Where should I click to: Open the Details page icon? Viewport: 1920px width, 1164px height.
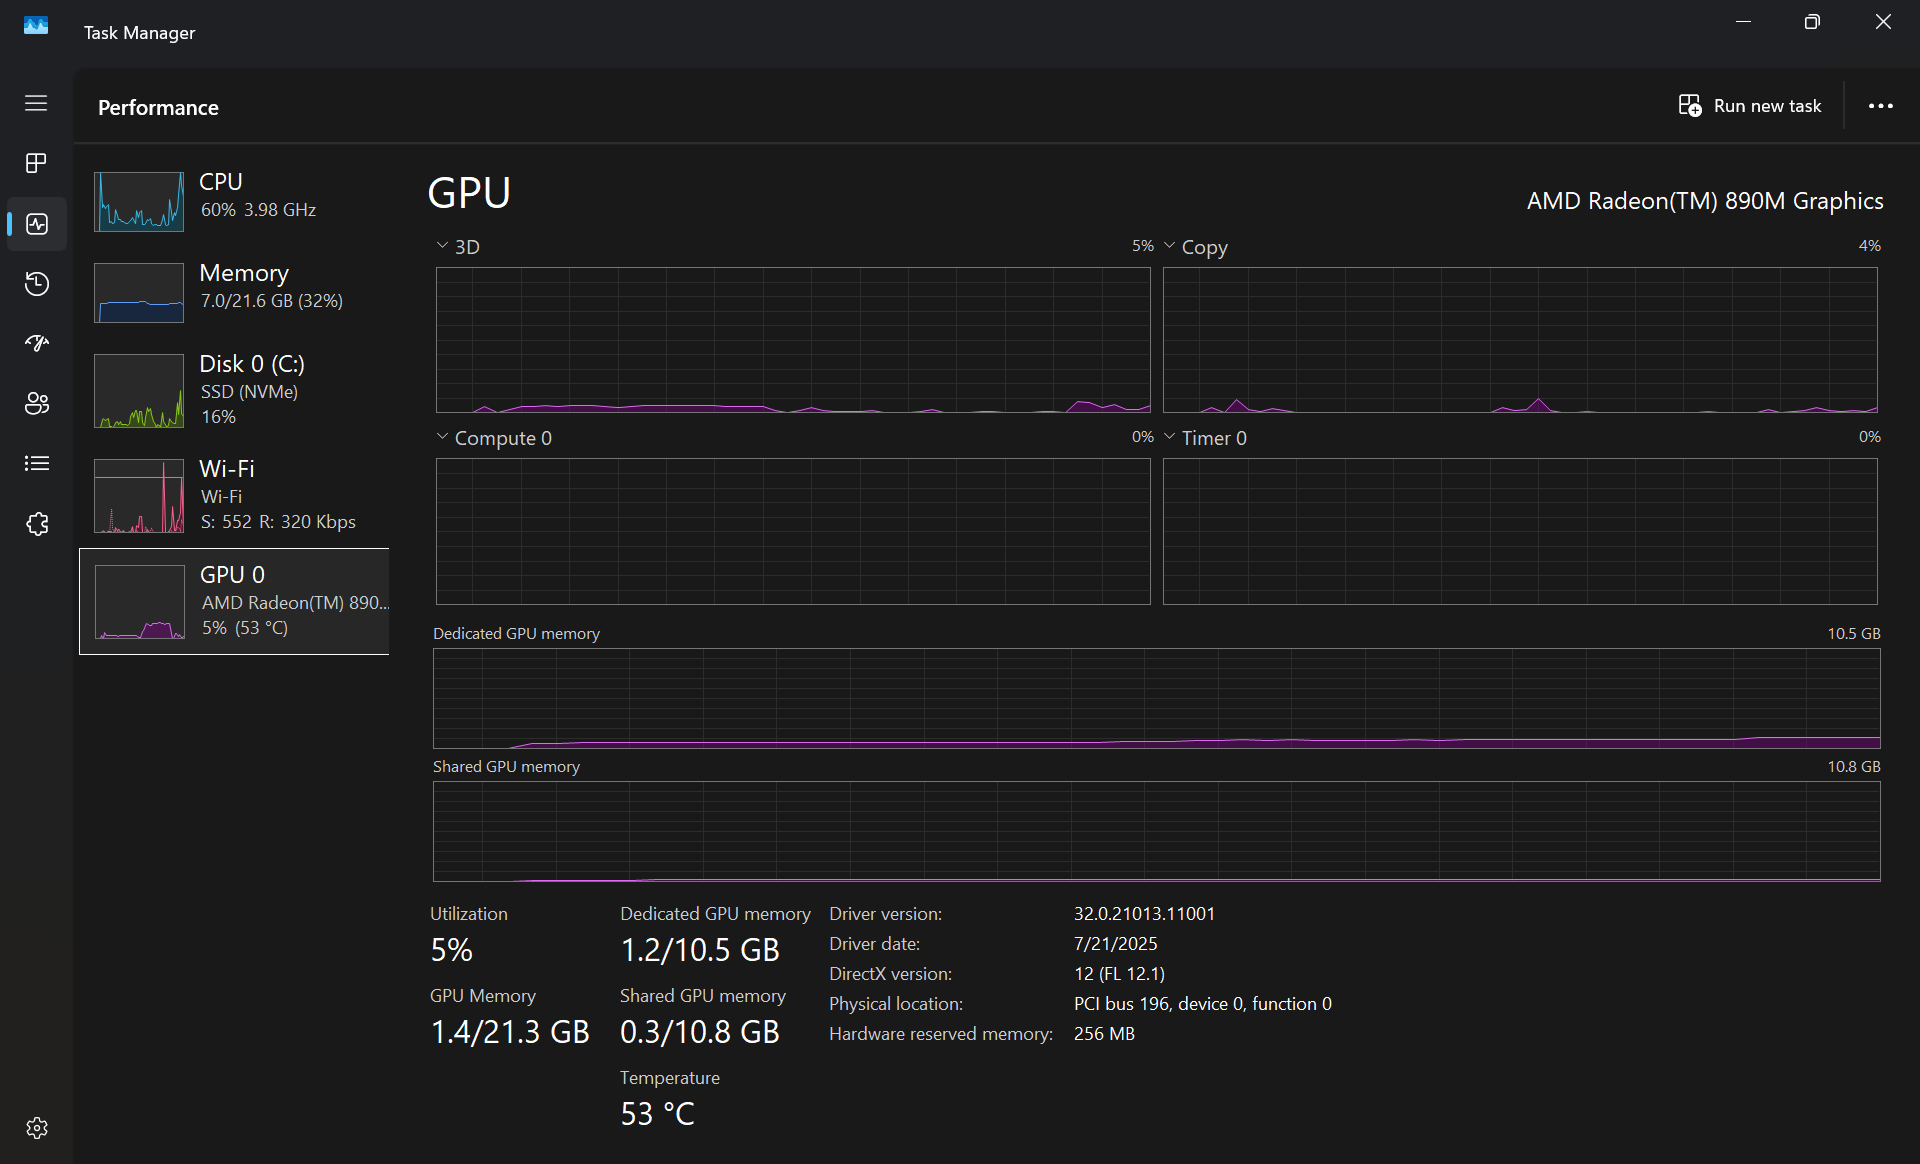click(x=36, y=463)
